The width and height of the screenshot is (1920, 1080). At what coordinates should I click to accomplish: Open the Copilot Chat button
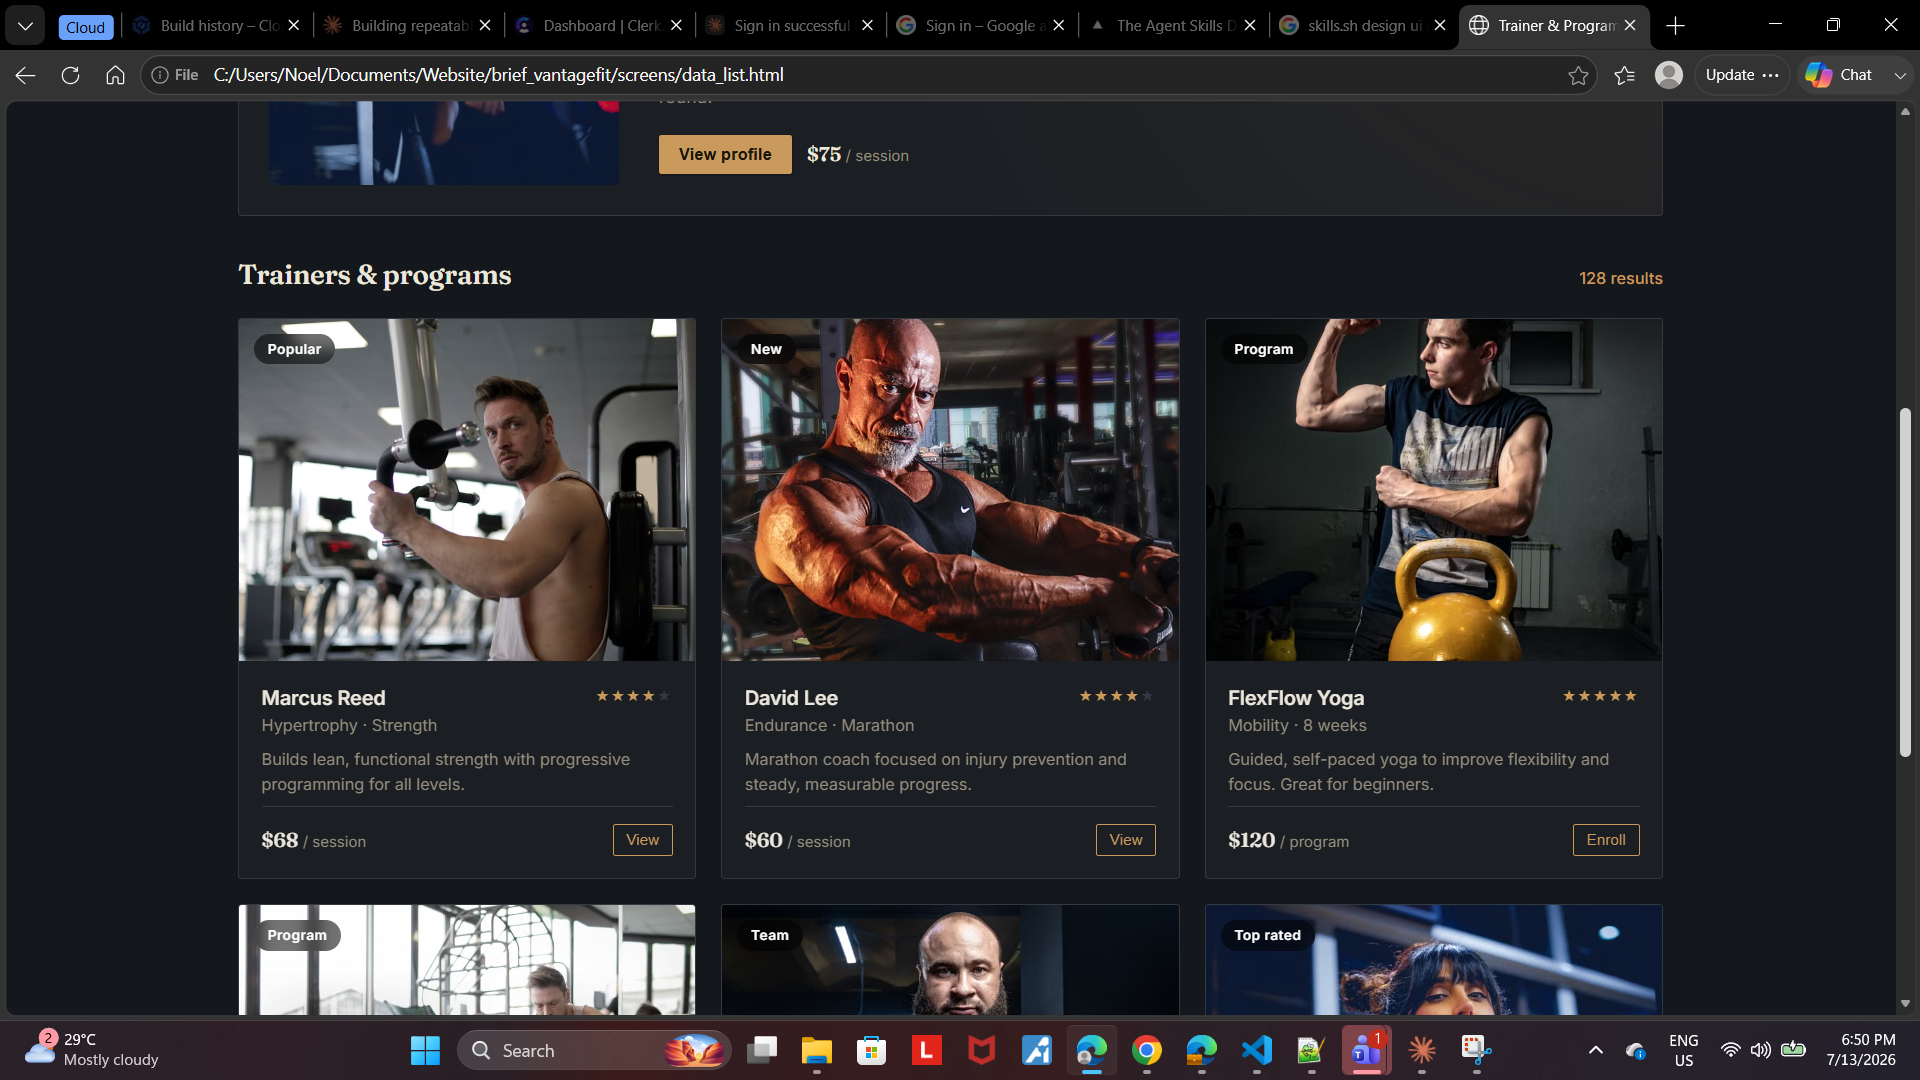tap(1839, 75)
